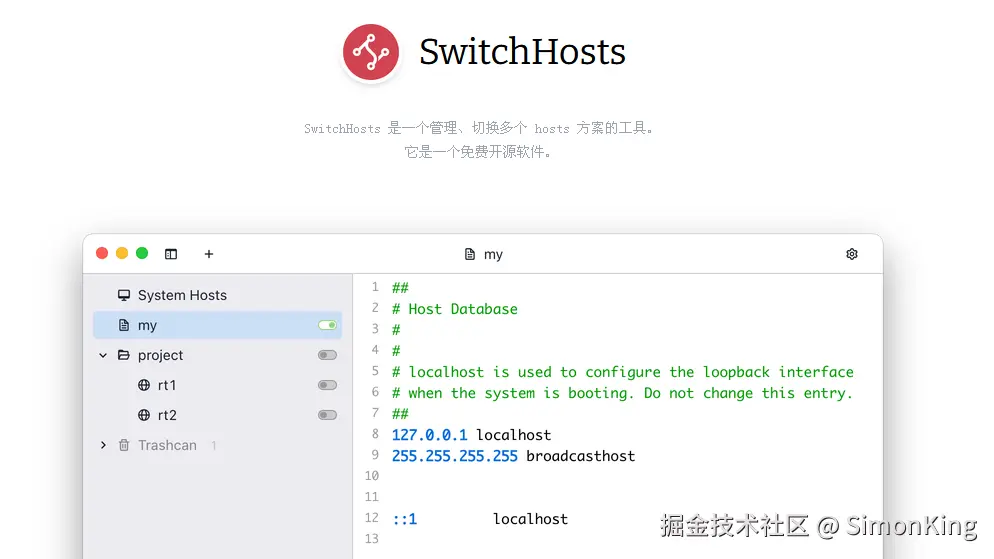Viewport: 994px width, 559px height.
Task: Click the globe icon next to rt2
Action: 144,415
